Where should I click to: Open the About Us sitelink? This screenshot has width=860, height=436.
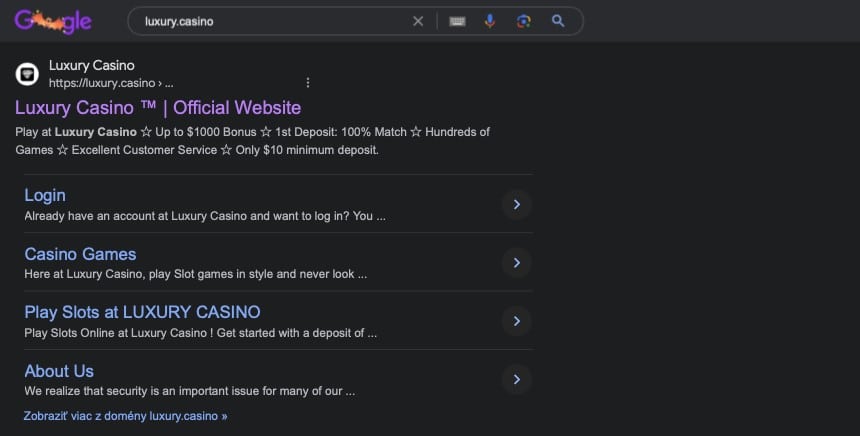coord(59,371)
